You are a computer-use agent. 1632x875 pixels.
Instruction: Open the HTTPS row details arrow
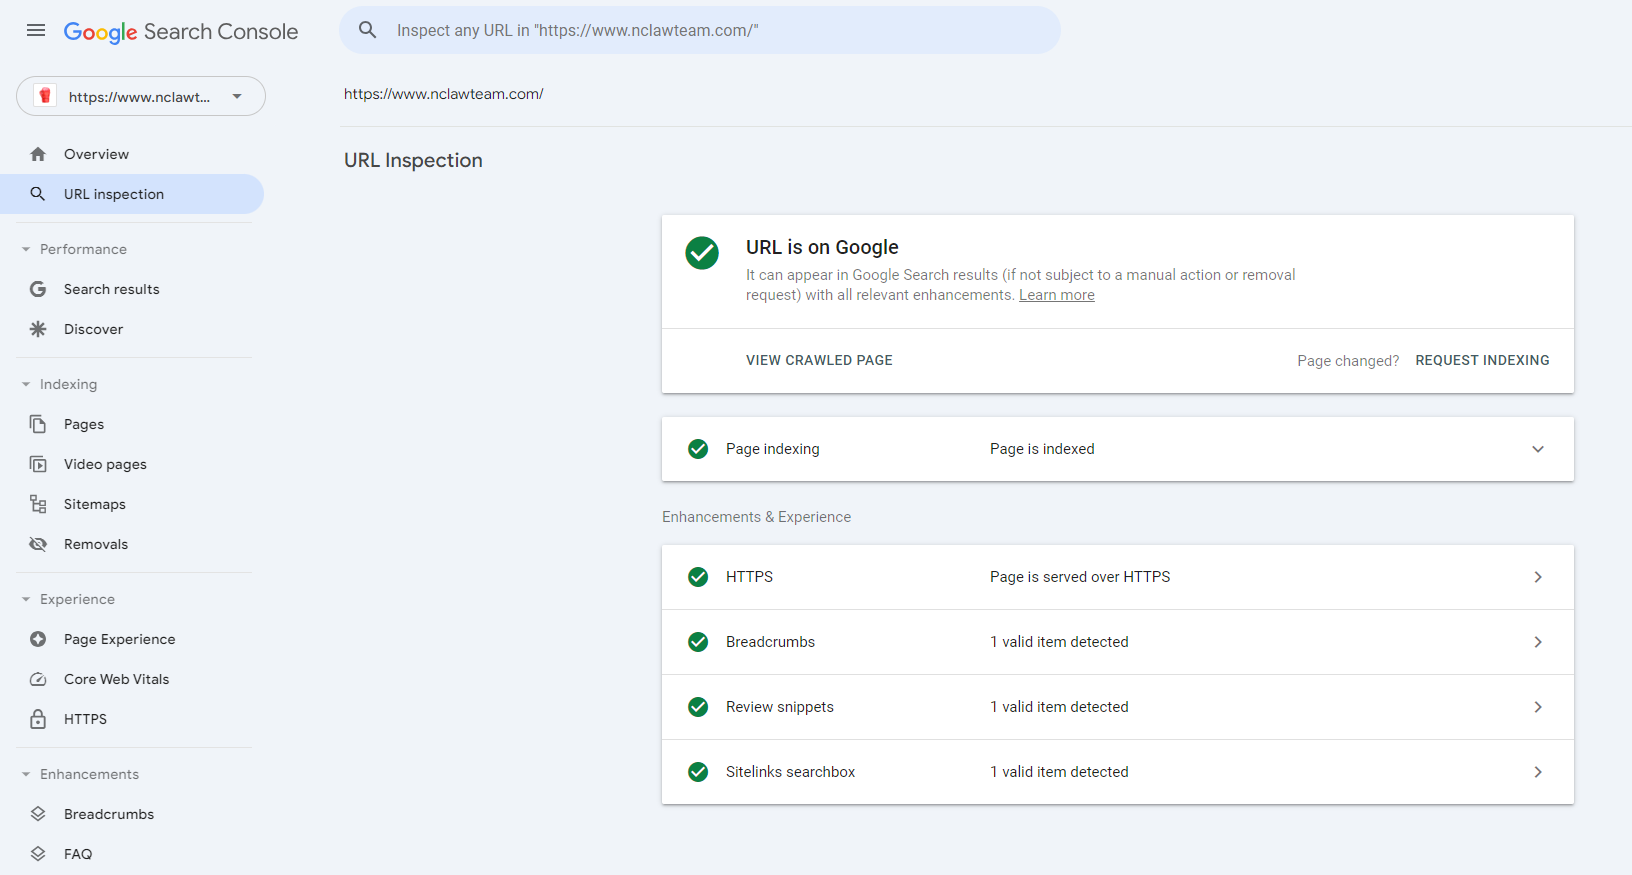[1538, 577]
